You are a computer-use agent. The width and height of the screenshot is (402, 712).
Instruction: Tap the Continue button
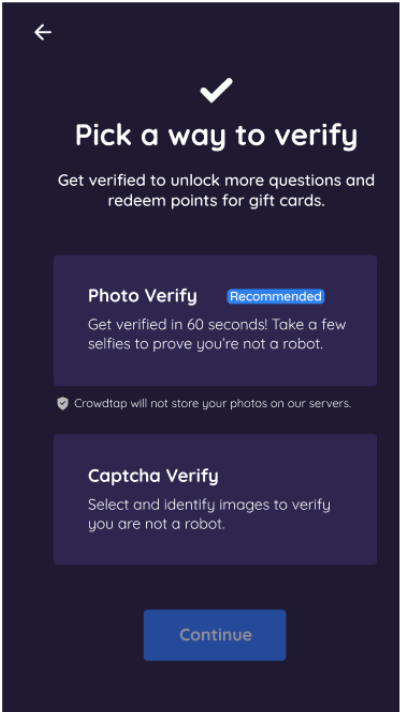click(x=215, y=635)
